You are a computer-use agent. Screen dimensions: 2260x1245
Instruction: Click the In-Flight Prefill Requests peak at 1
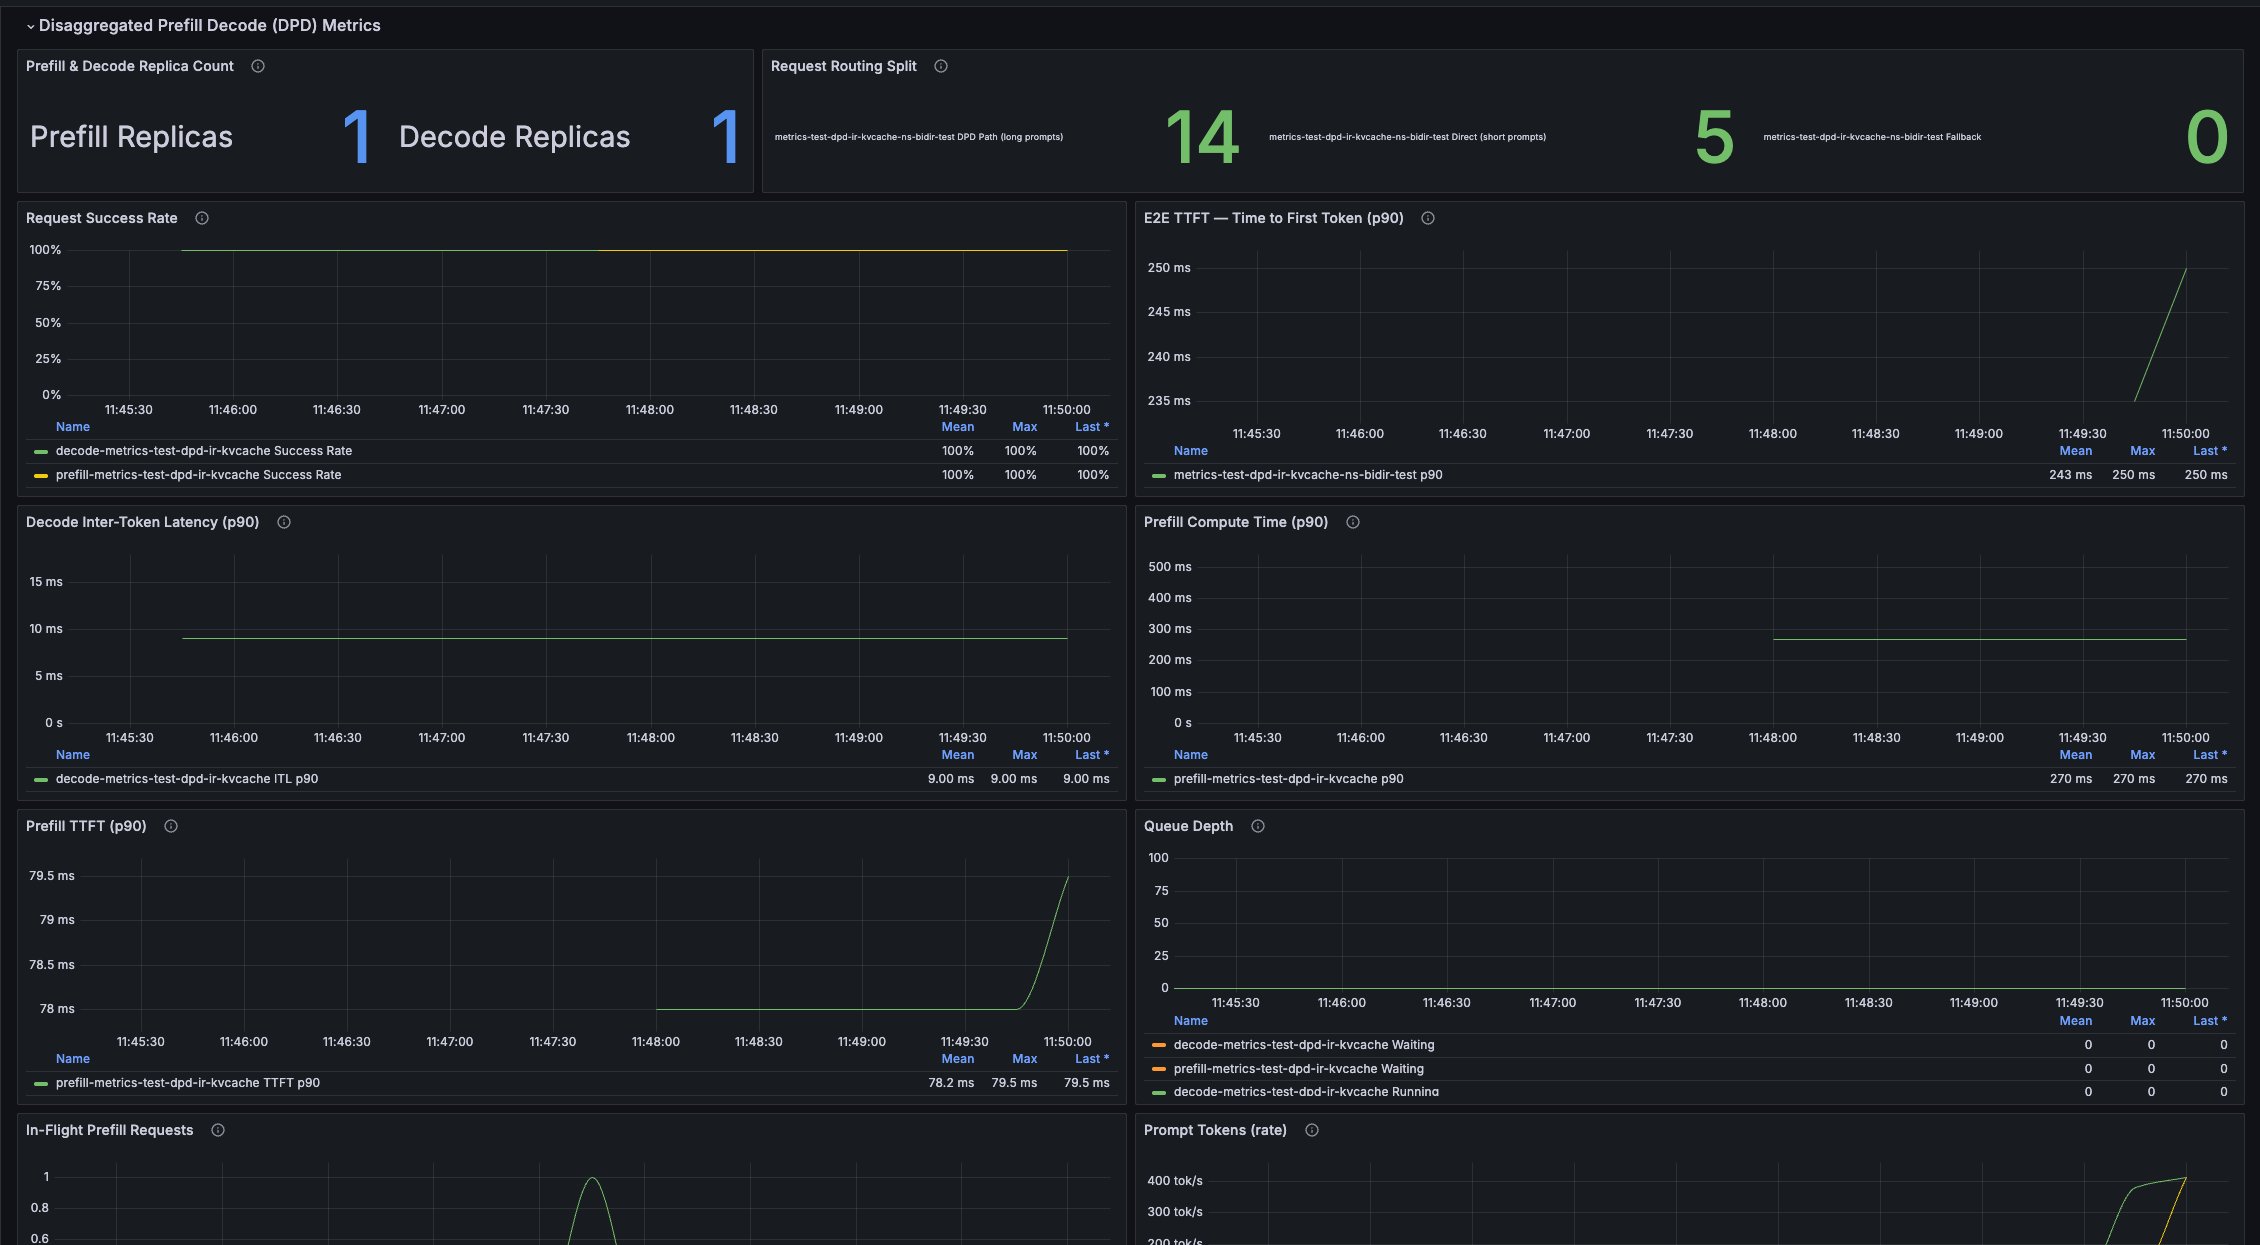(x=593, y=1178)
